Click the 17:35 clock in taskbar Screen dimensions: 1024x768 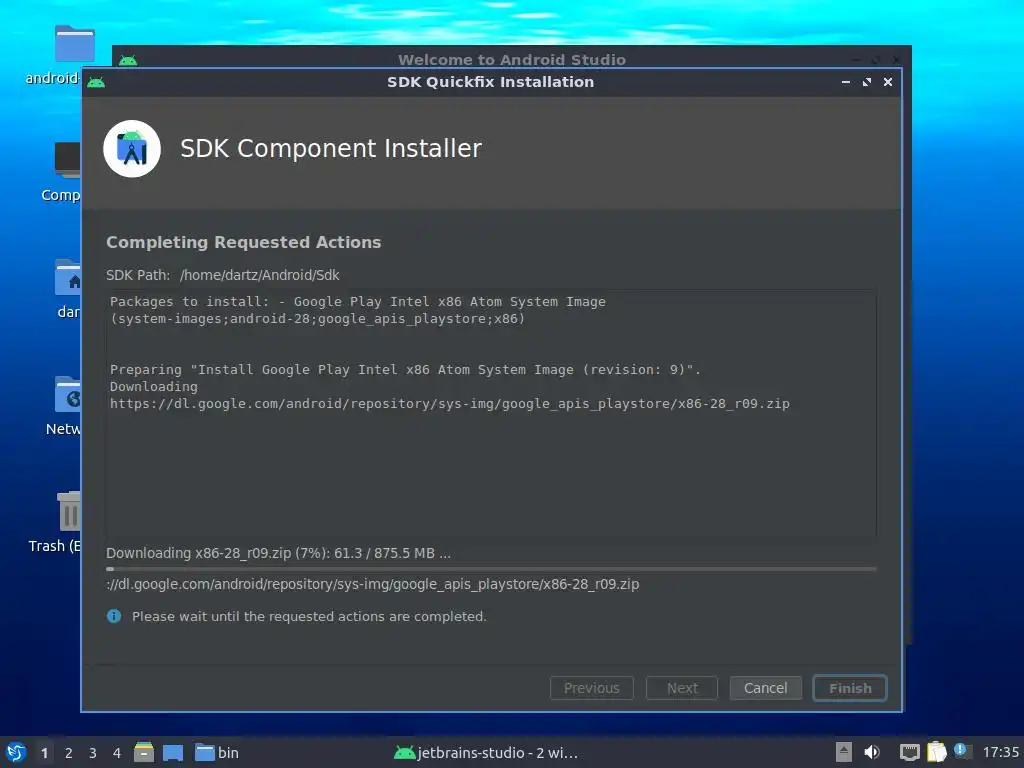(x=1000, y=752)
